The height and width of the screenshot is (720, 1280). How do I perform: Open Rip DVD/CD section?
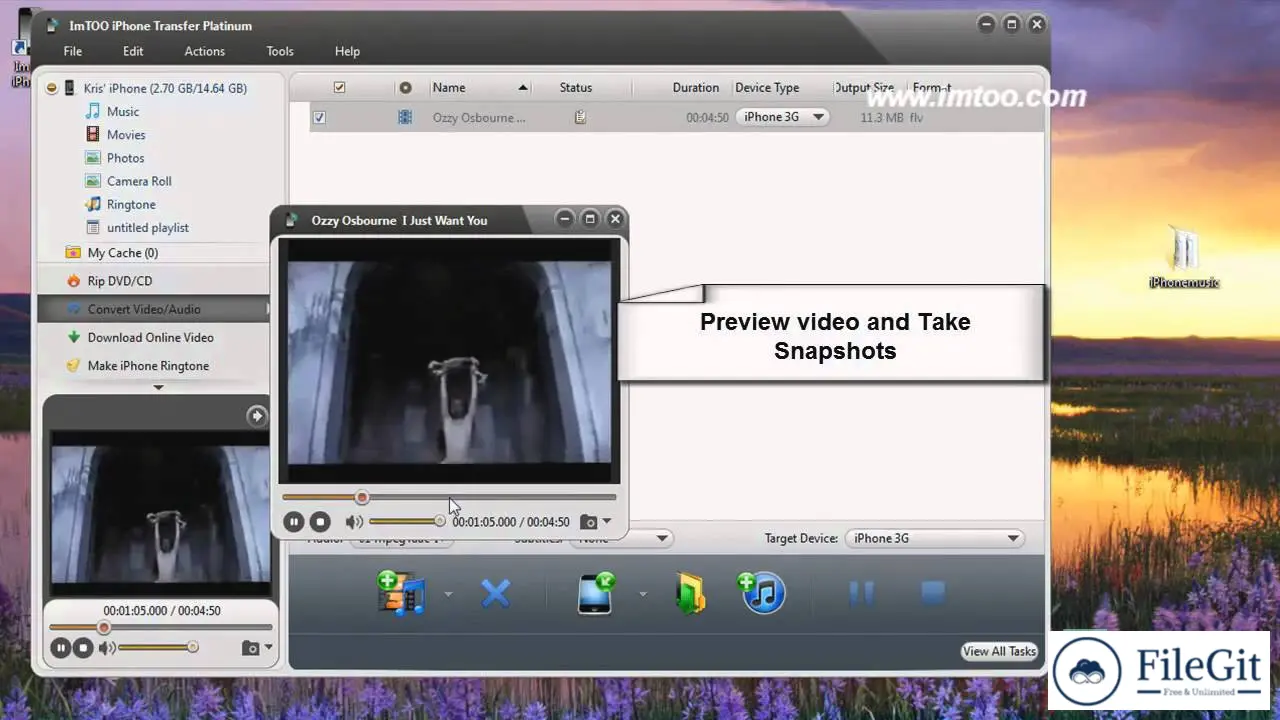click(x=120, y=281)
